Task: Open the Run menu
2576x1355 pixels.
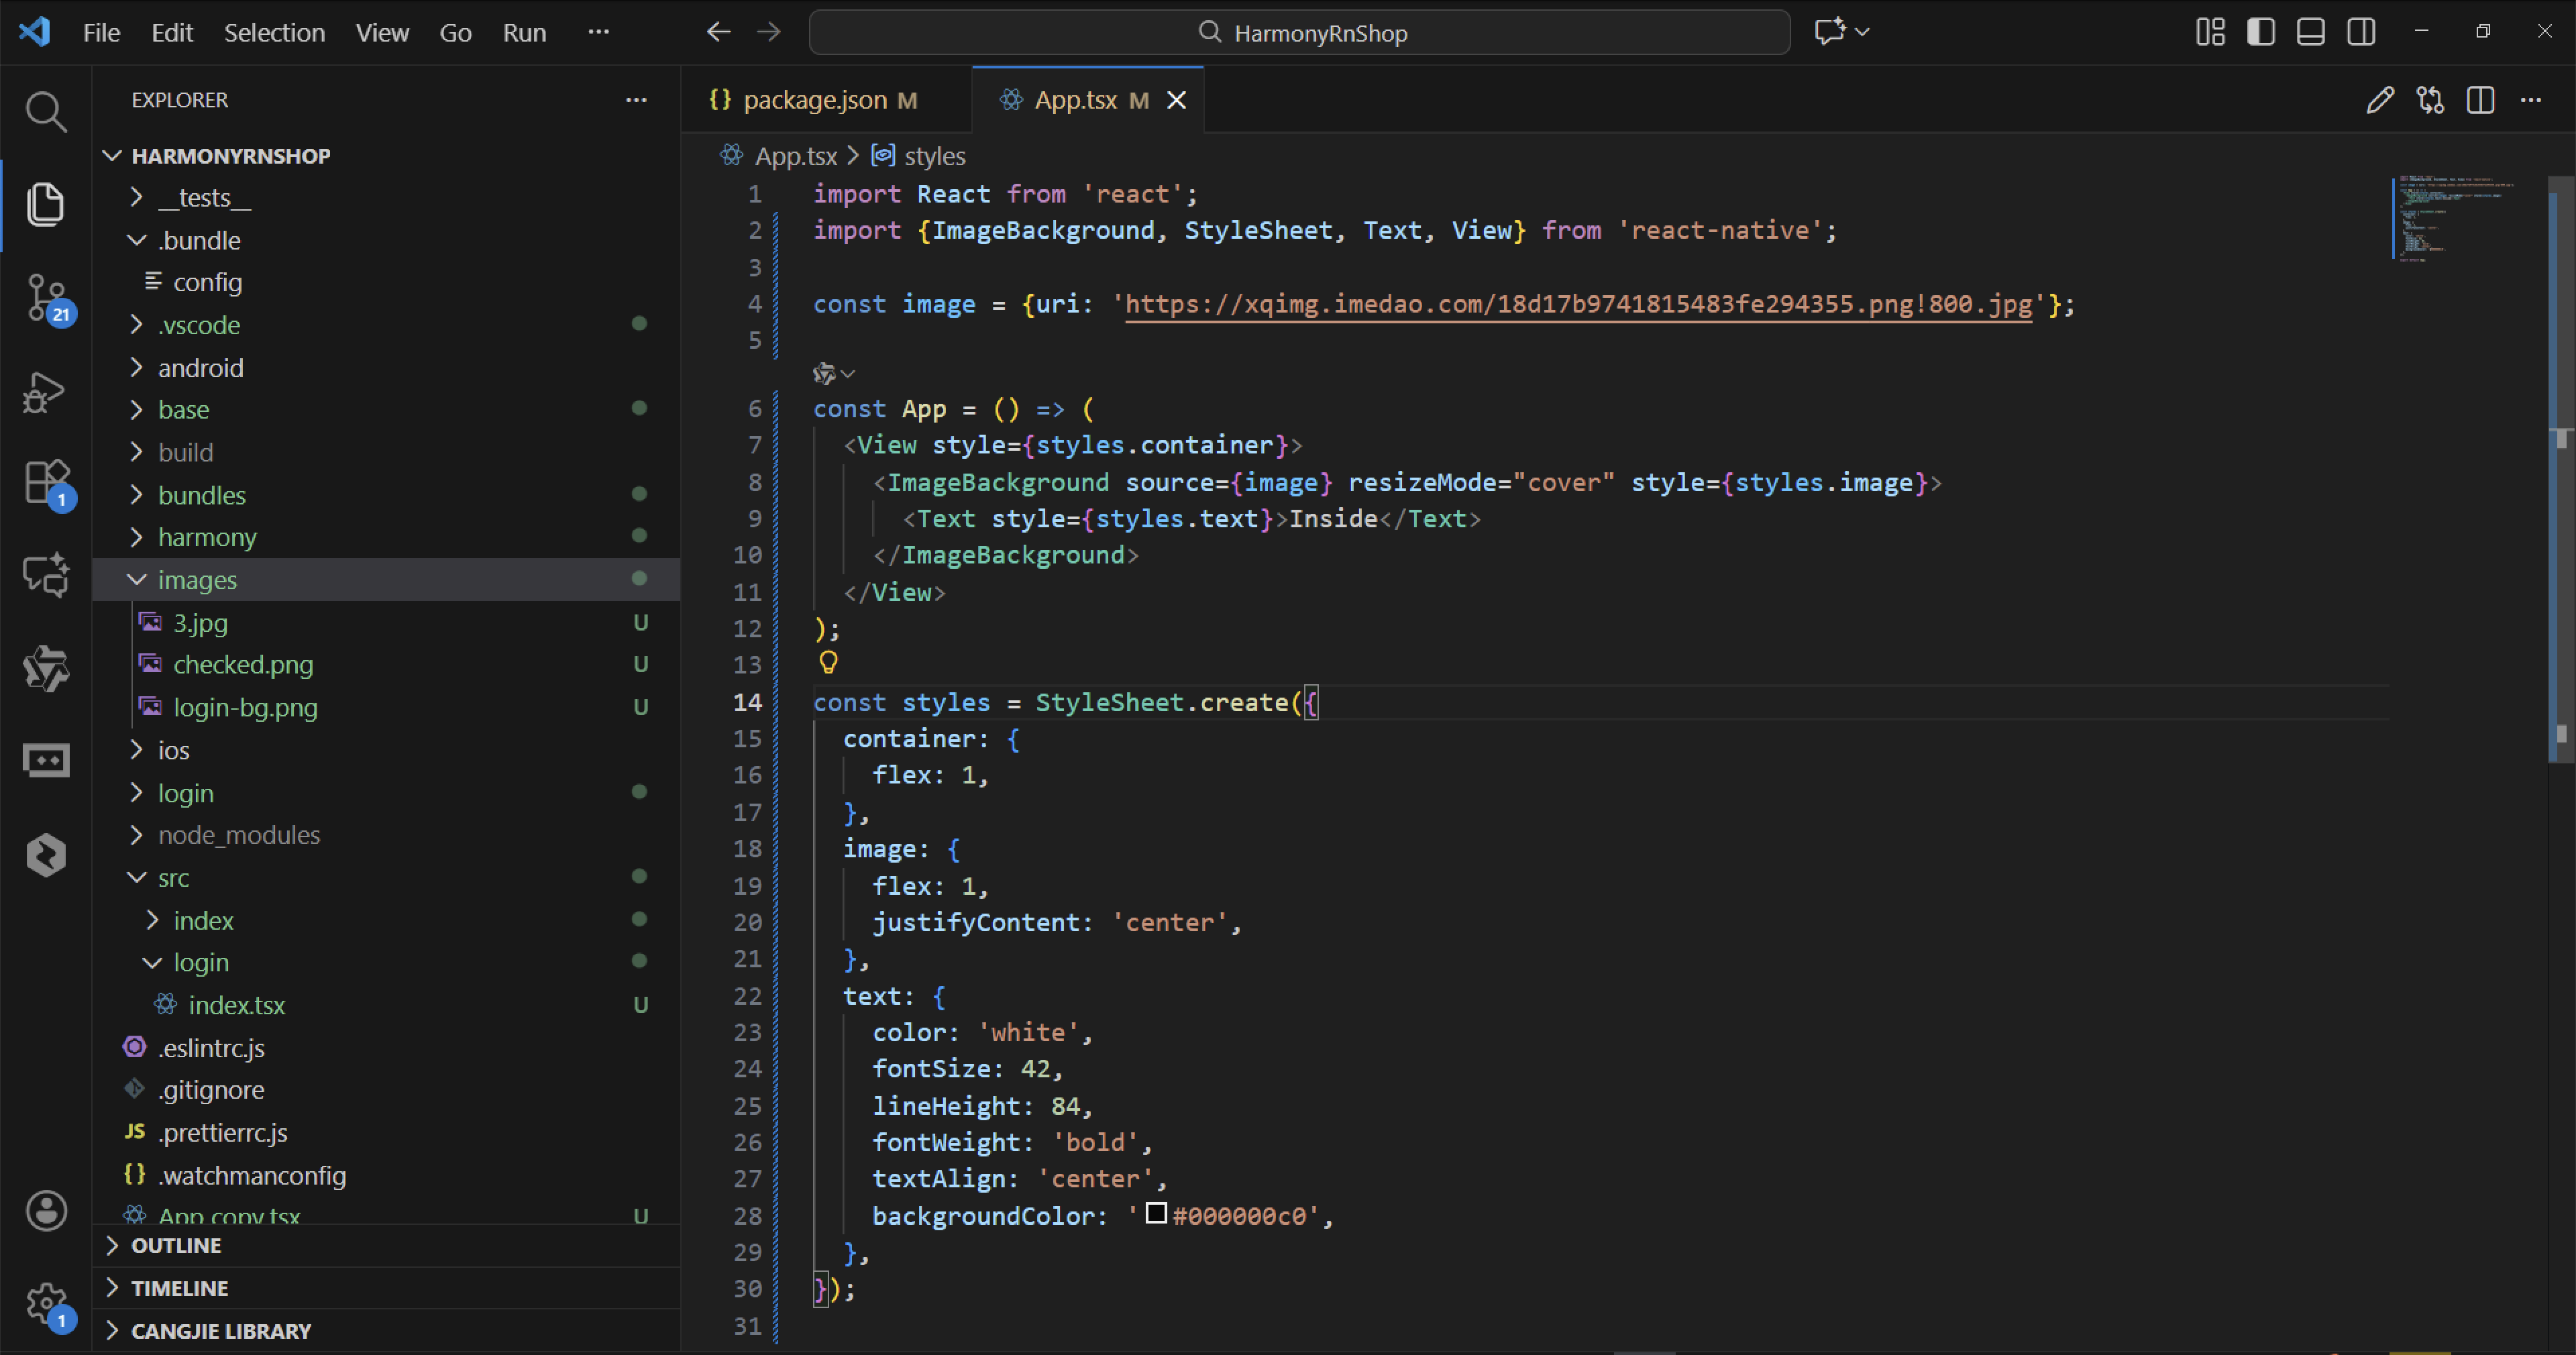Action: (524, 32)
